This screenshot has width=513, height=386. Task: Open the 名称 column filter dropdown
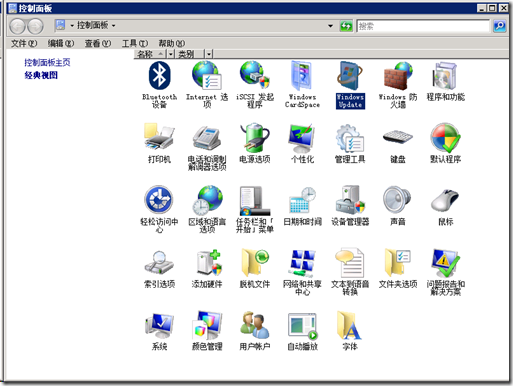click(x=171, y=54)
